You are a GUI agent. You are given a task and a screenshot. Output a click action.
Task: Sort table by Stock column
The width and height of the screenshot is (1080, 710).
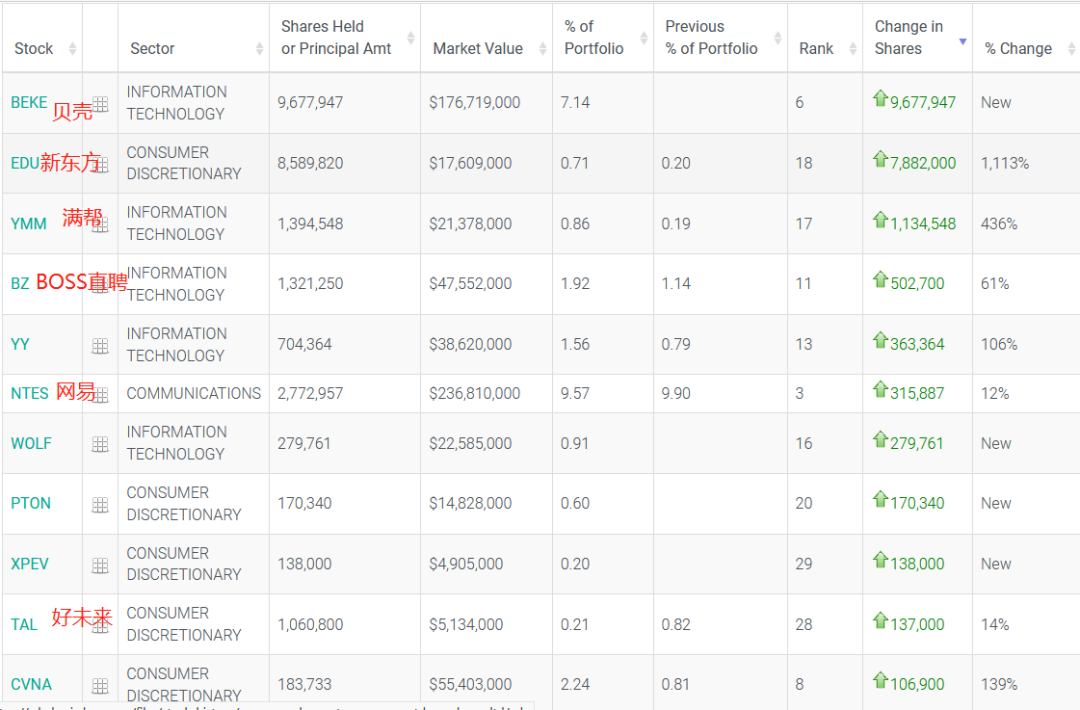pyautogui.click(x=34, y=48)
